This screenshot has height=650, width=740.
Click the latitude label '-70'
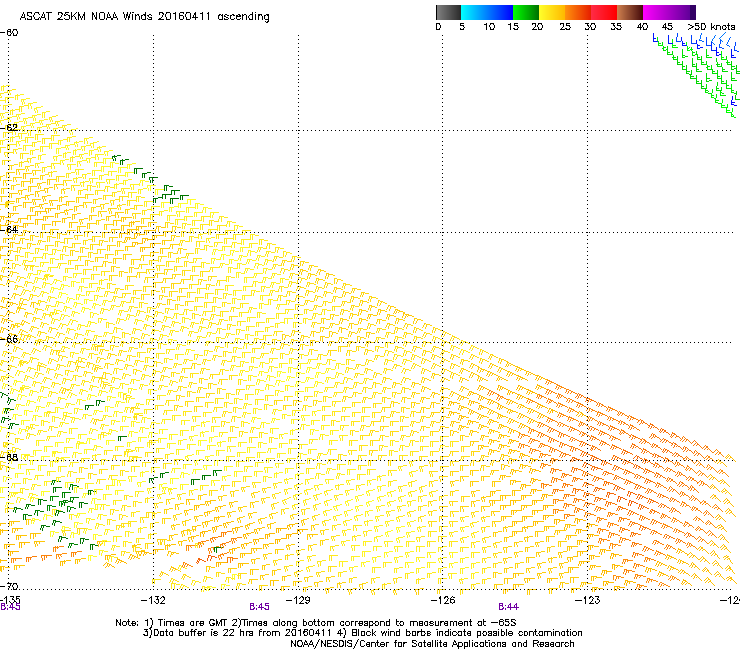9,586
